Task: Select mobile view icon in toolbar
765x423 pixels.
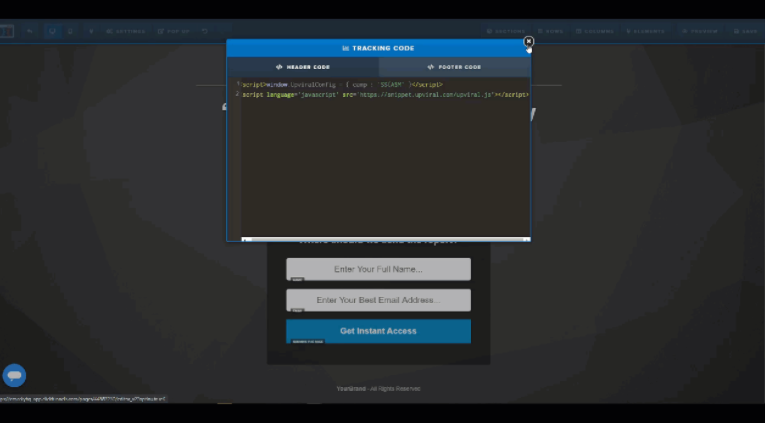Action: point(70,31)
